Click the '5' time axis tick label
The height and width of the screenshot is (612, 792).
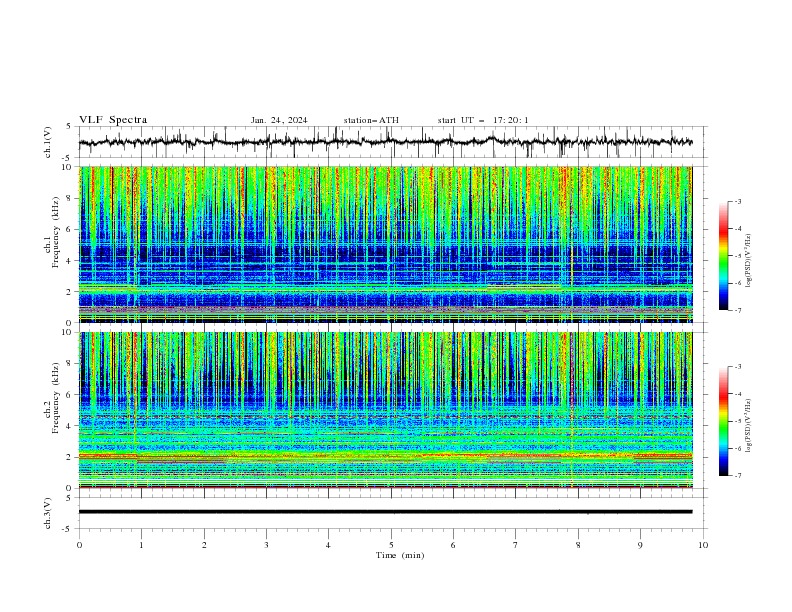[391, 545]
